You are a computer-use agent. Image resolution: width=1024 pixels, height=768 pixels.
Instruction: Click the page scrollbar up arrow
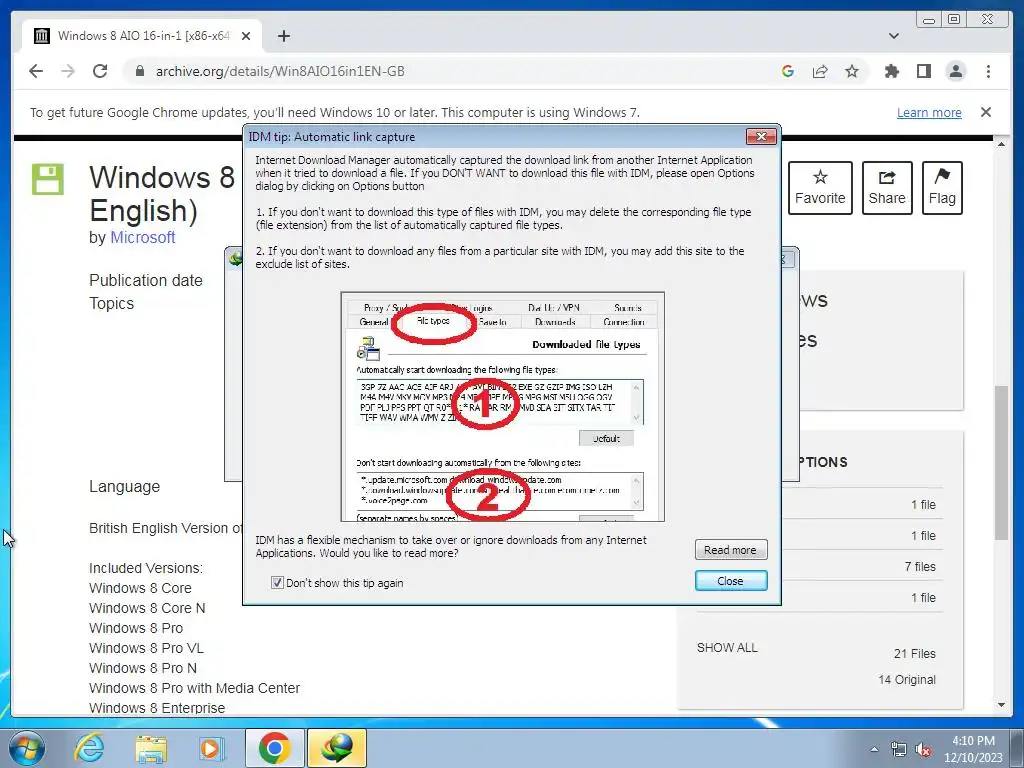[x=1001, y=144]
